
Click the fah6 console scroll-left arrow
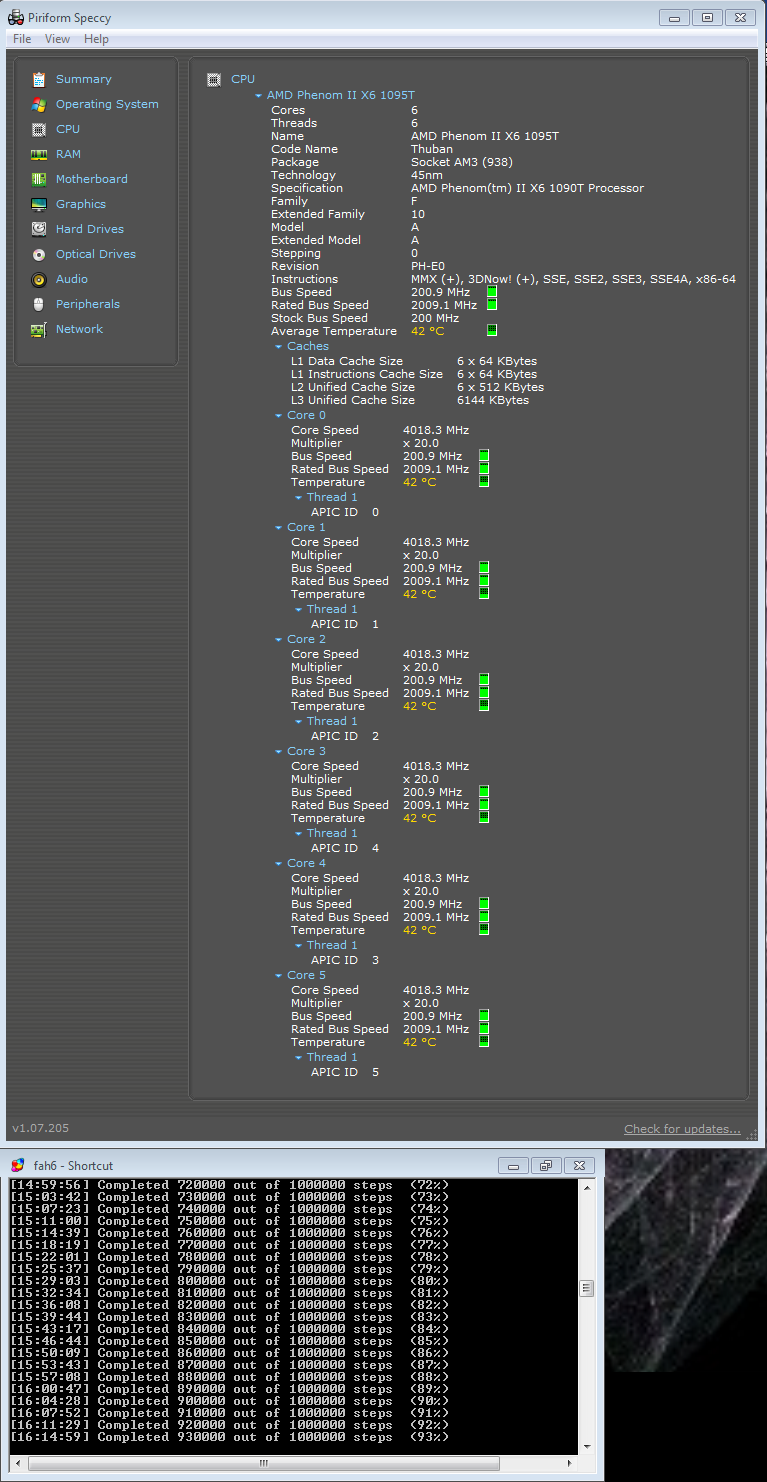coord(16,1464)
